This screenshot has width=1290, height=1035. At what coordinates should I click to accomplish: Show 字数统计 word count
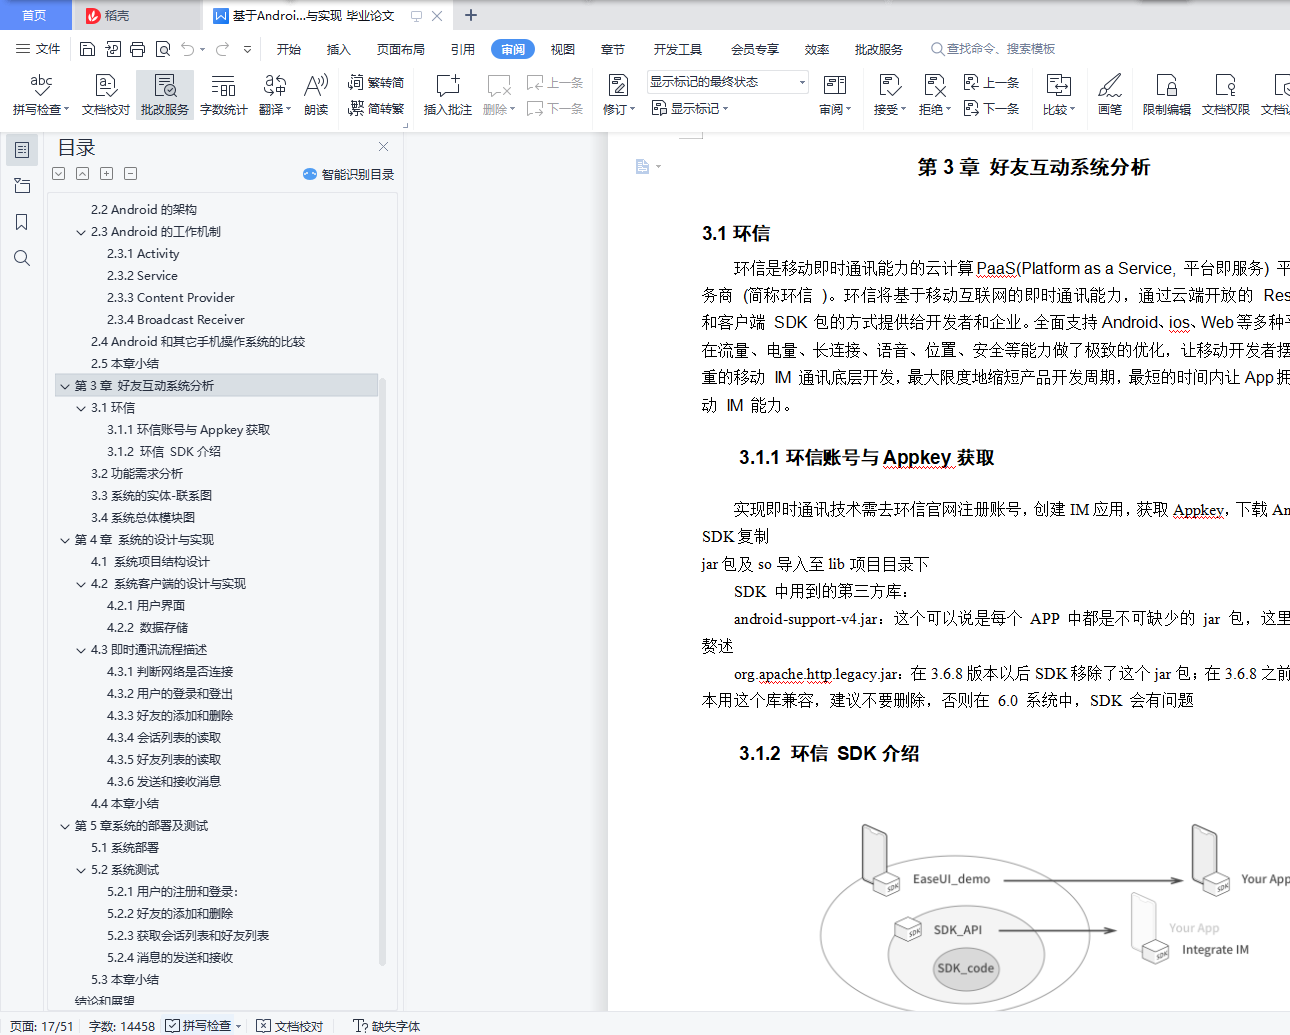pyautogui.click(x=223, y=95)
